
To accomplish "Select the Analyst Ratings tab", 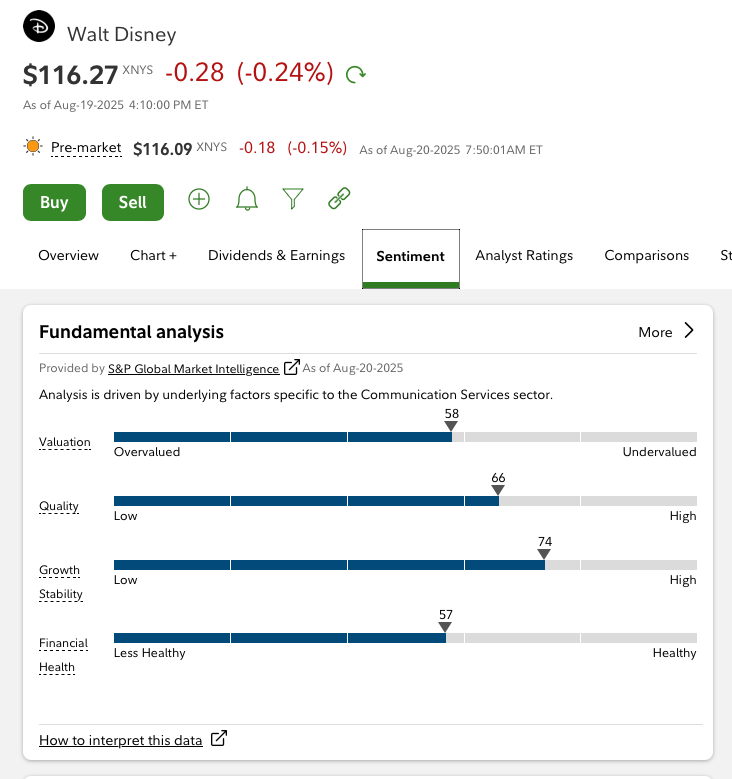I will 524,256.
